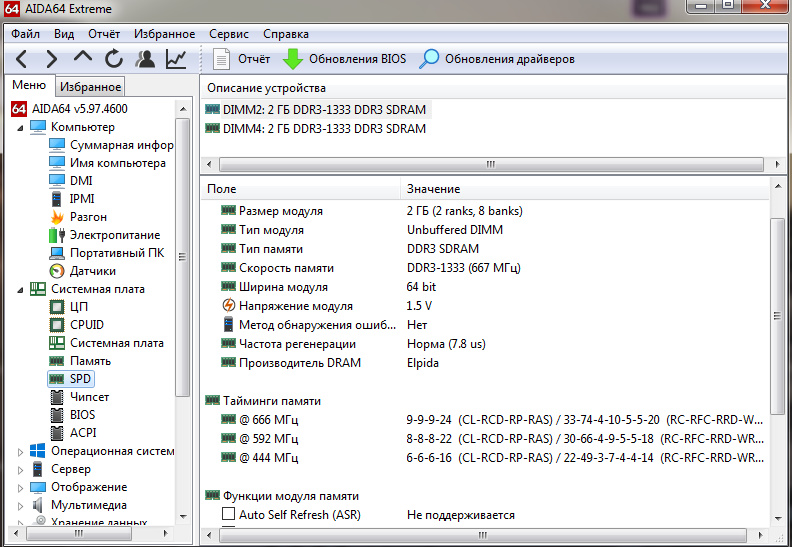
Task: Open the Отчёт menu
Action: pos(104,34)
